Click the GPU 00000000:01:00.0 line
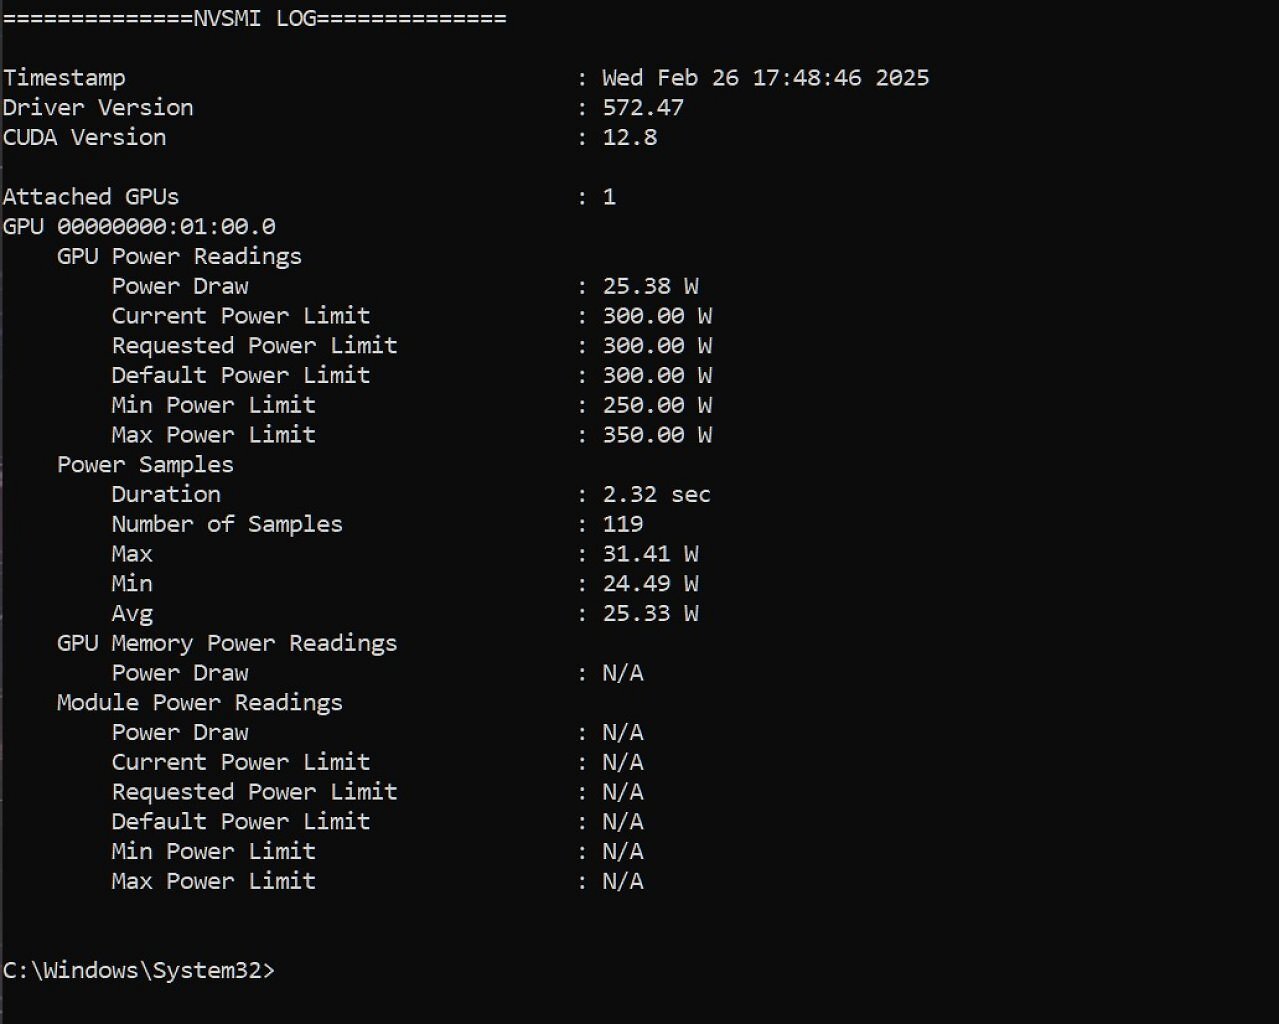The image size is (1279, 1024). pyautogui.click(x=139, y=227)
